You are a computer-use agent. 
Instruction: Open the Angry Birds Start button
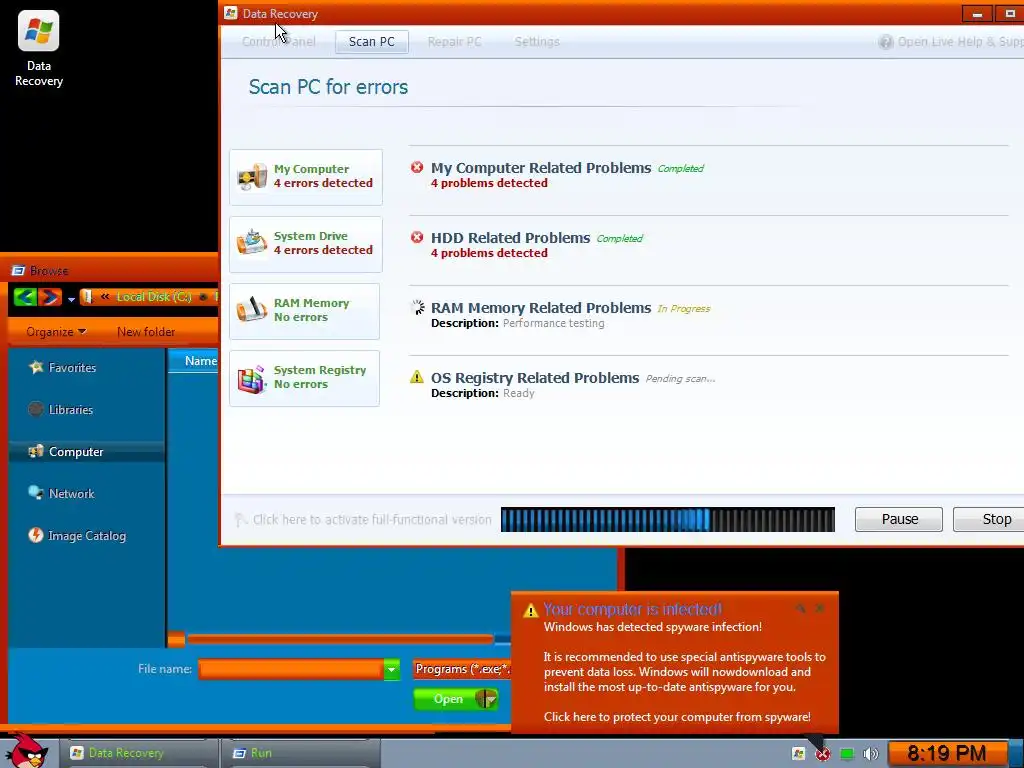click(x=26, y=751)
